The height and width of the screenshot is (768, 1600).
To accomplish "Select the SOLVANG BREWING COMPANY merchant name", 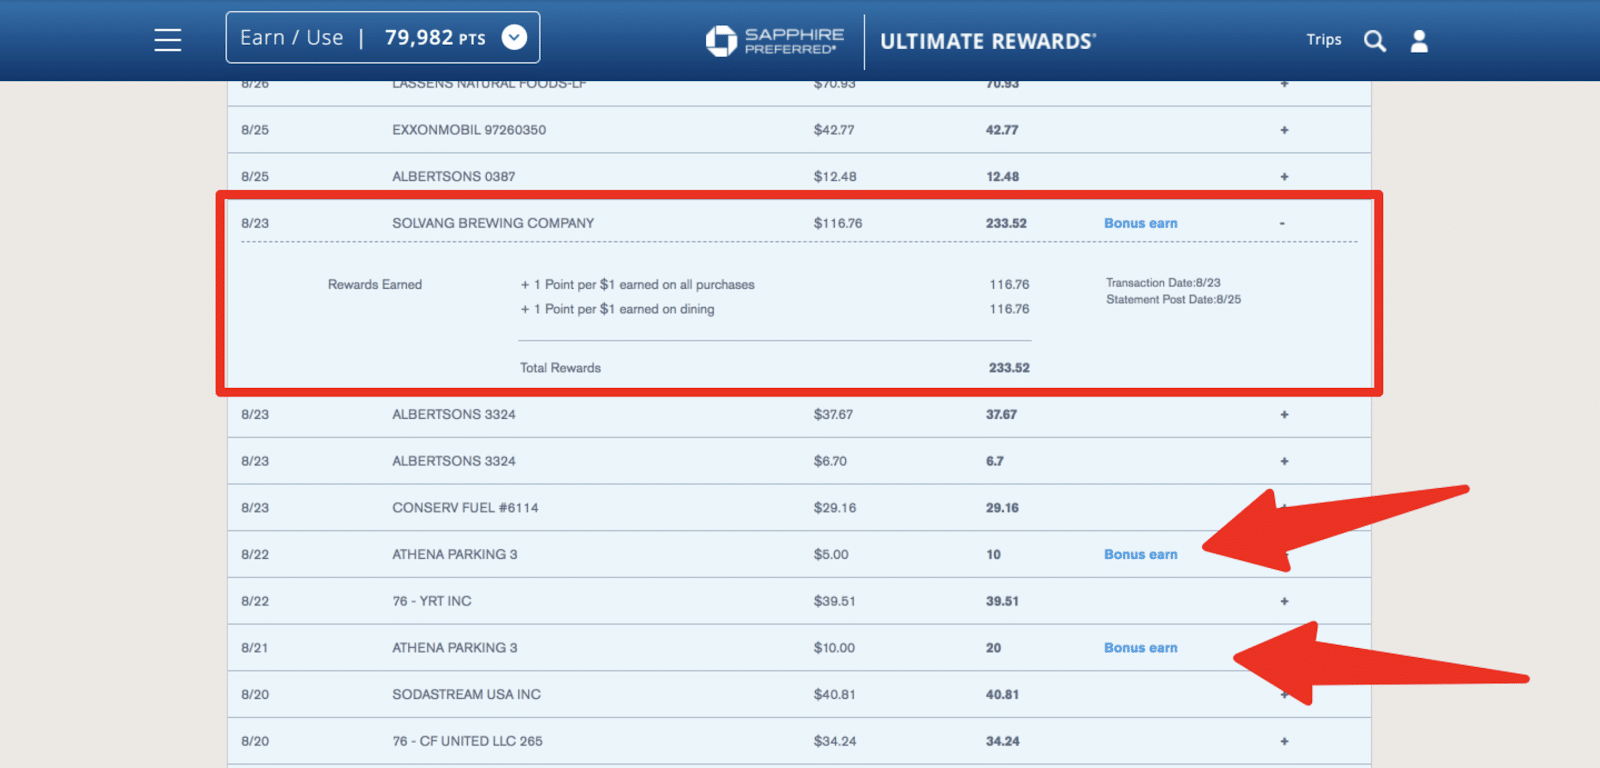I will click(x=493, y=223).
